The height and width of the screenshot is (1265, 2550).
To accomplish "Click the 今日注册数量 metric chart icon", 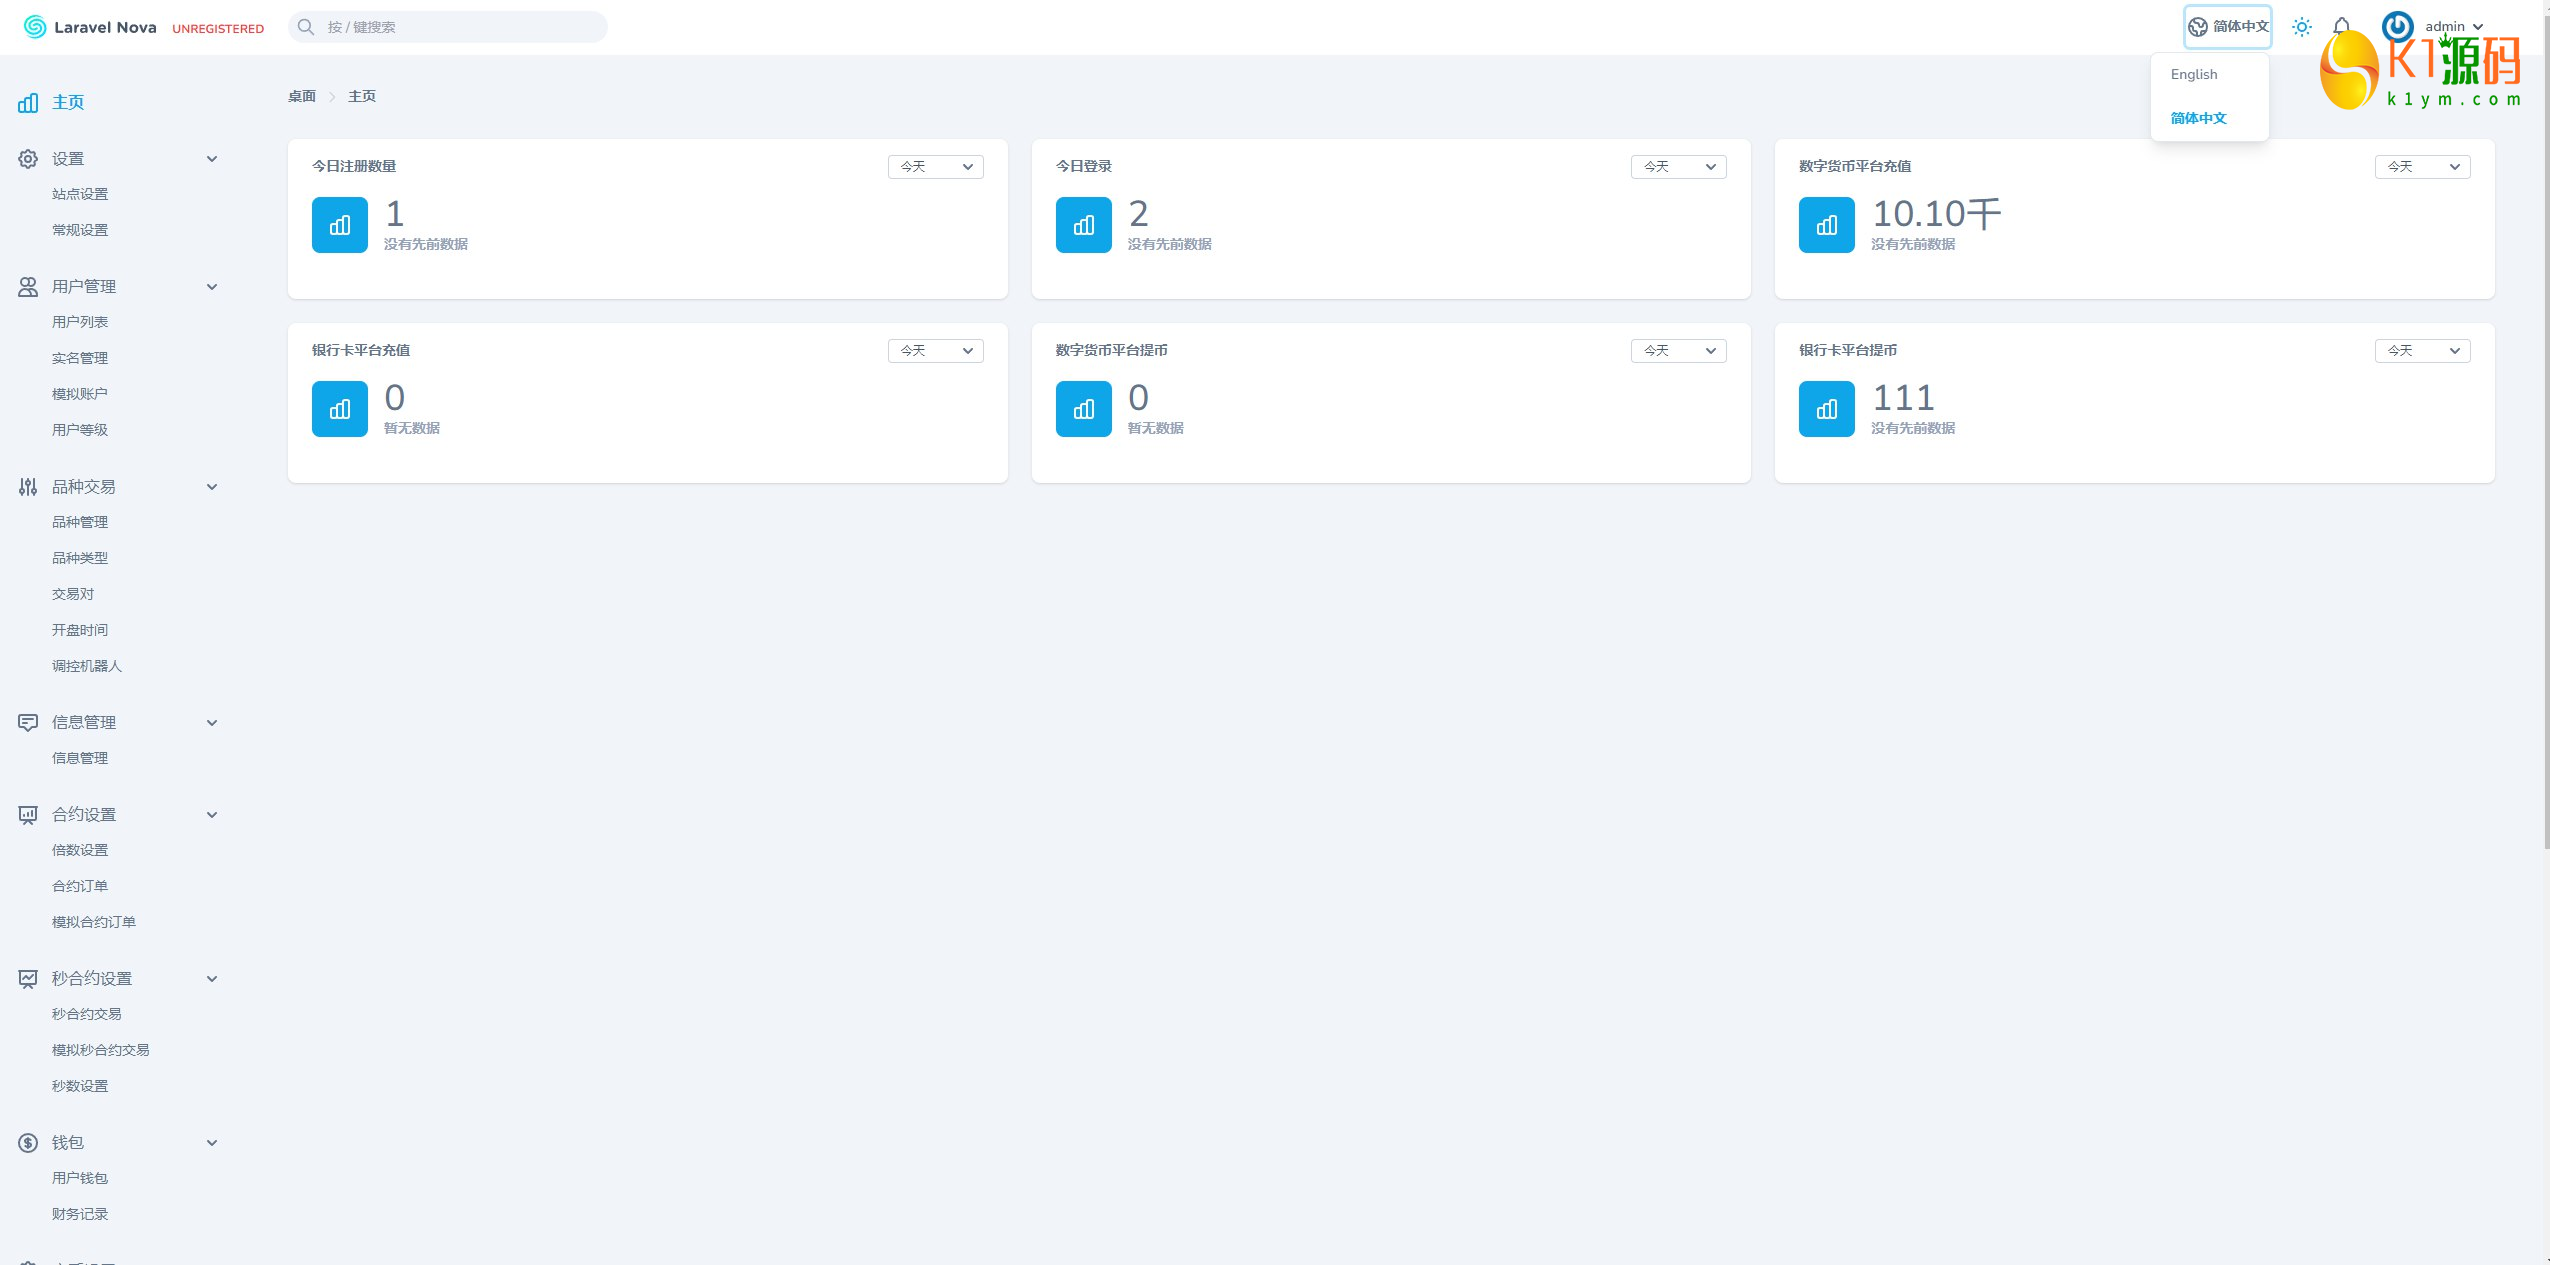I will click(340, 225).
